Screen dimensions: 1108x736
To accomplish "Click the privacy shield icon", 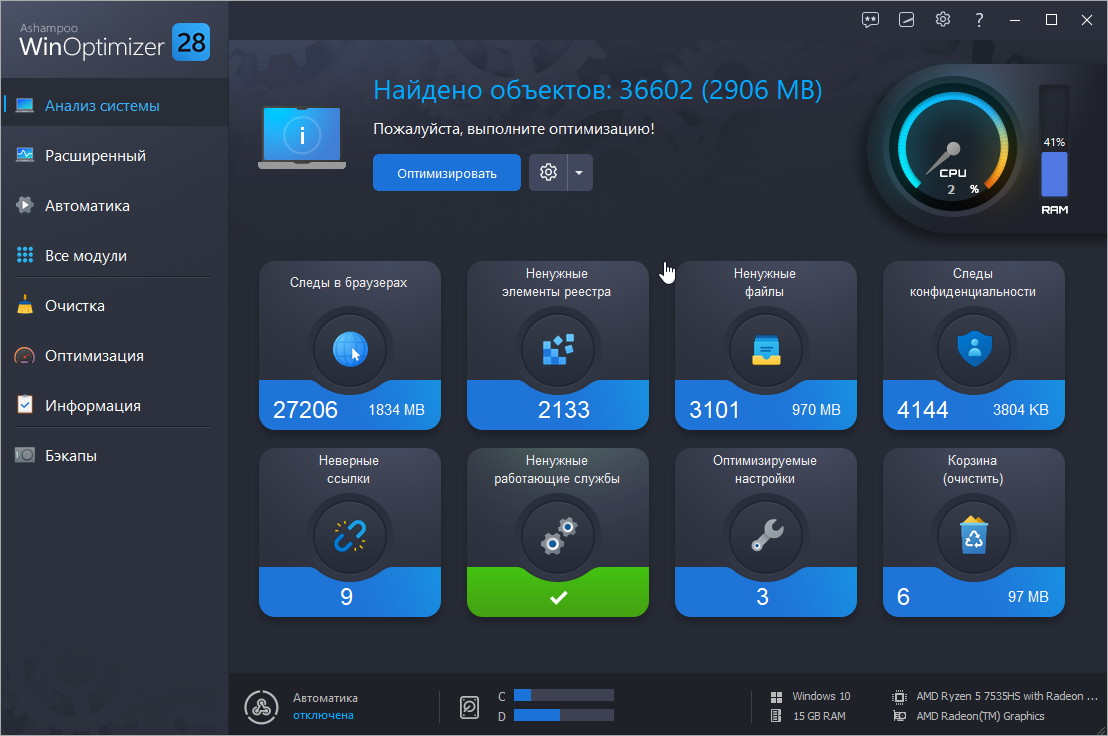I will tap(974, 350).
